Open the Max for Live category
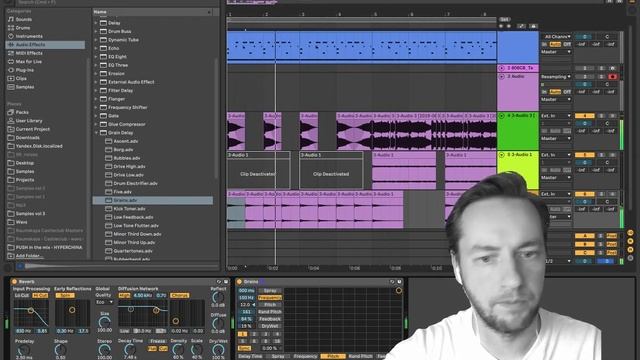The image size is (640, 360). point(29,62)
